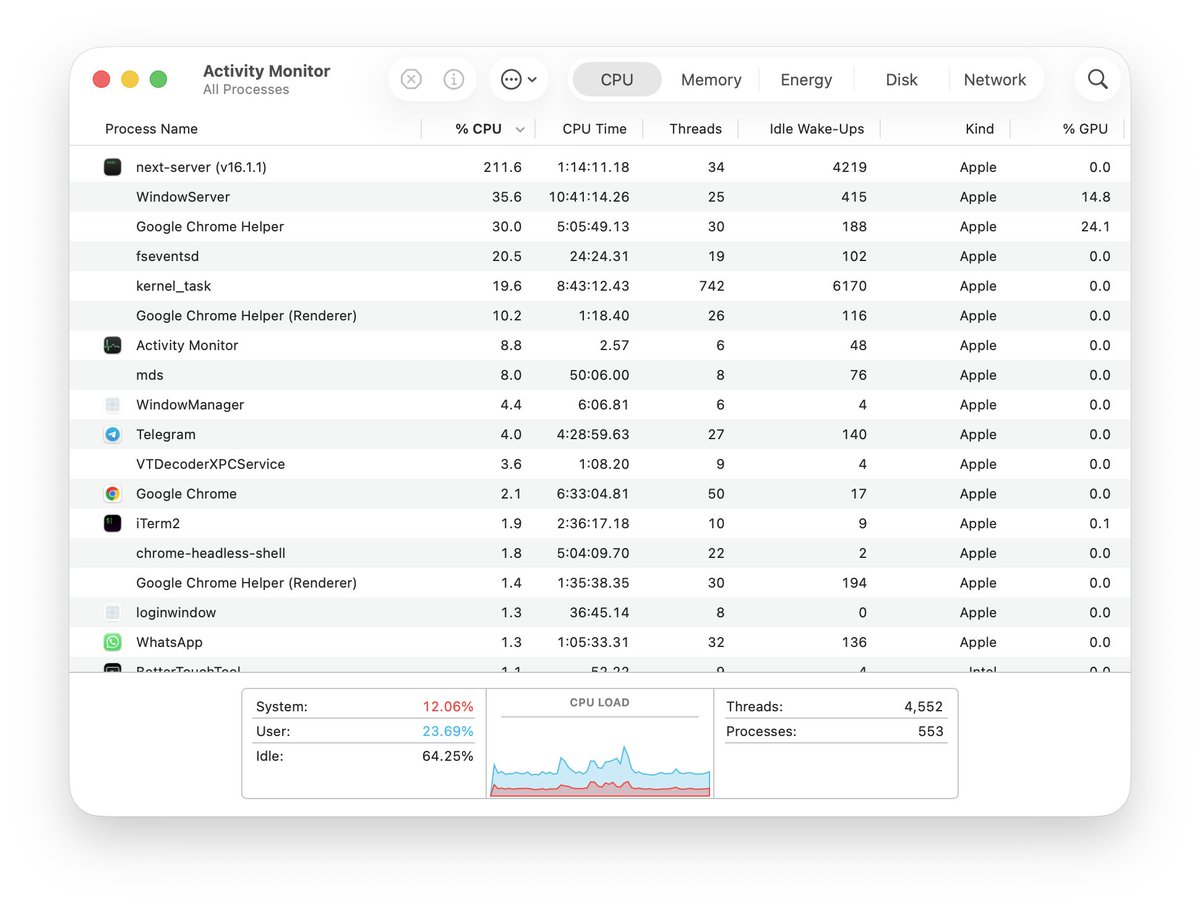
Task: Sort by Threads column header
Action: pos(695,129)
